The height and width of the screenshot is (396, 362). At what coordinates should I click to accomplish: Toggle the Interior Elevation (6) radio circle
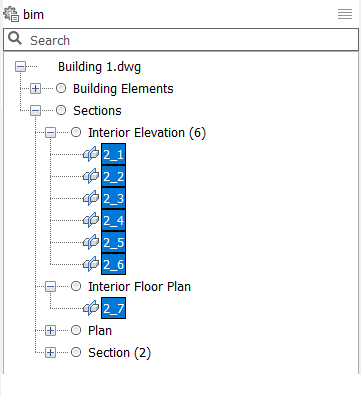(76, 132)
